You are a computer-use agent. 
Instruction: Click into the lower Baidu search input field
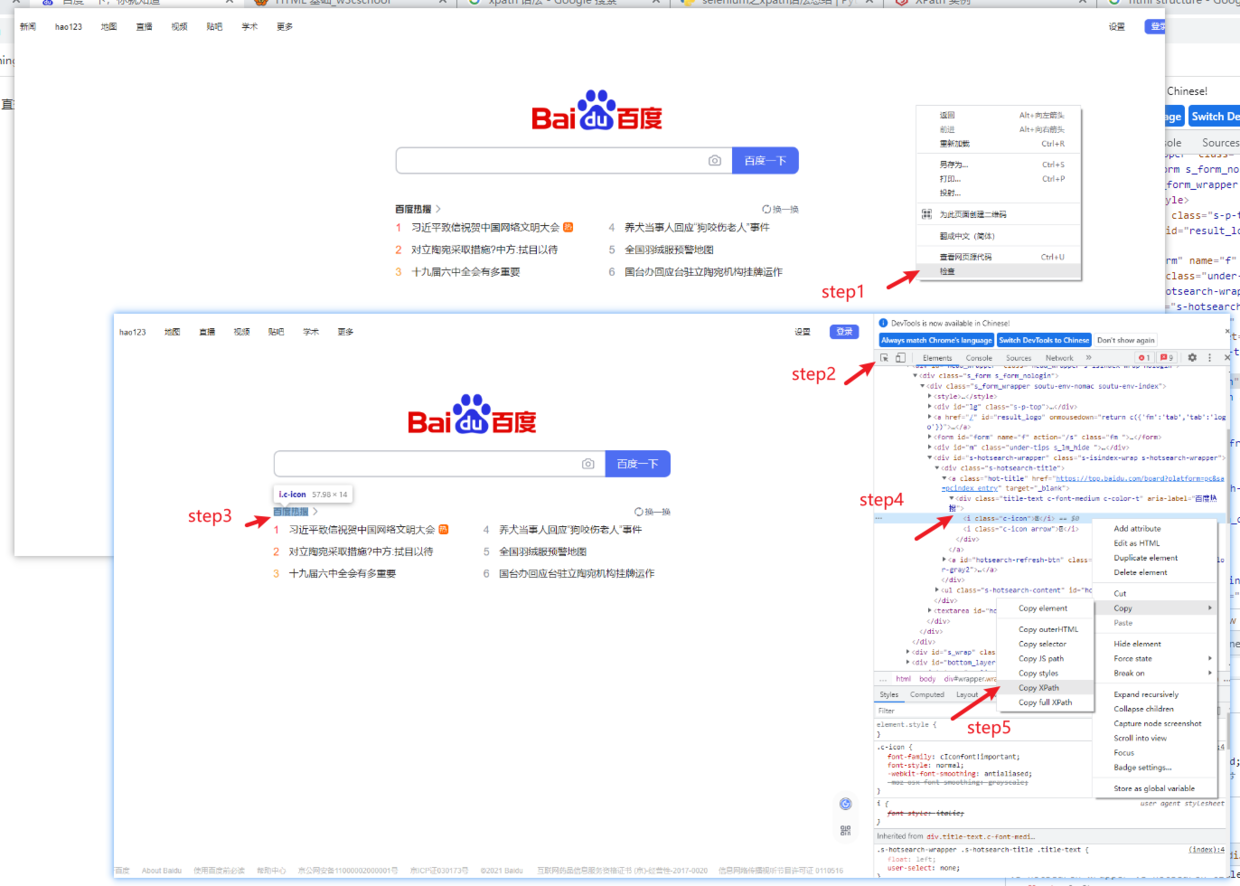pyautogui.click(x=426, y=464)
